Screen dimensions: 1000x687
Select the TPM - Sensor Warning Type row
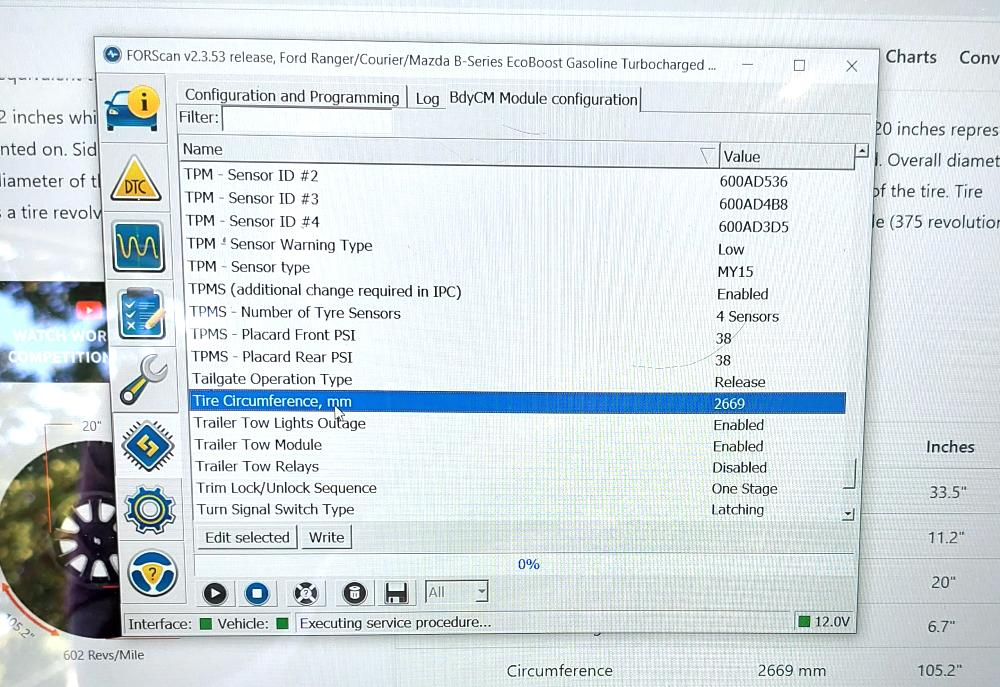click(x=515, y=246)
